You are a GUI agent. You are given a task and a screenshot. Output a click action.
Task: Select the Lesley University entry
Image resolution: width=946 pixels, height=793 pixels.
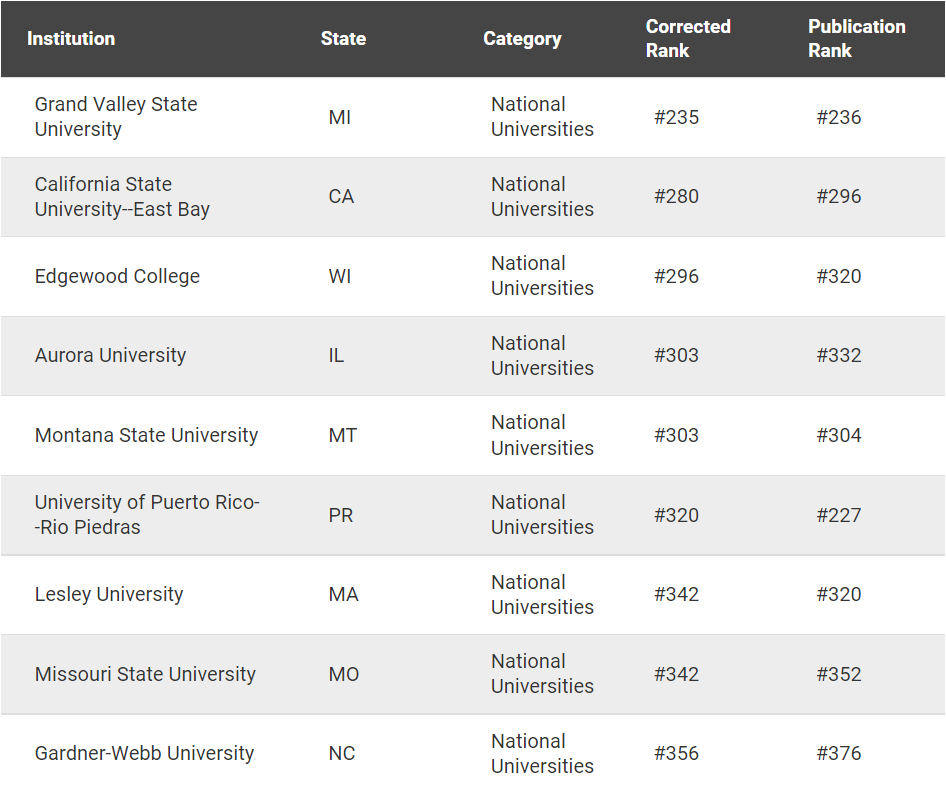[109, 595]
